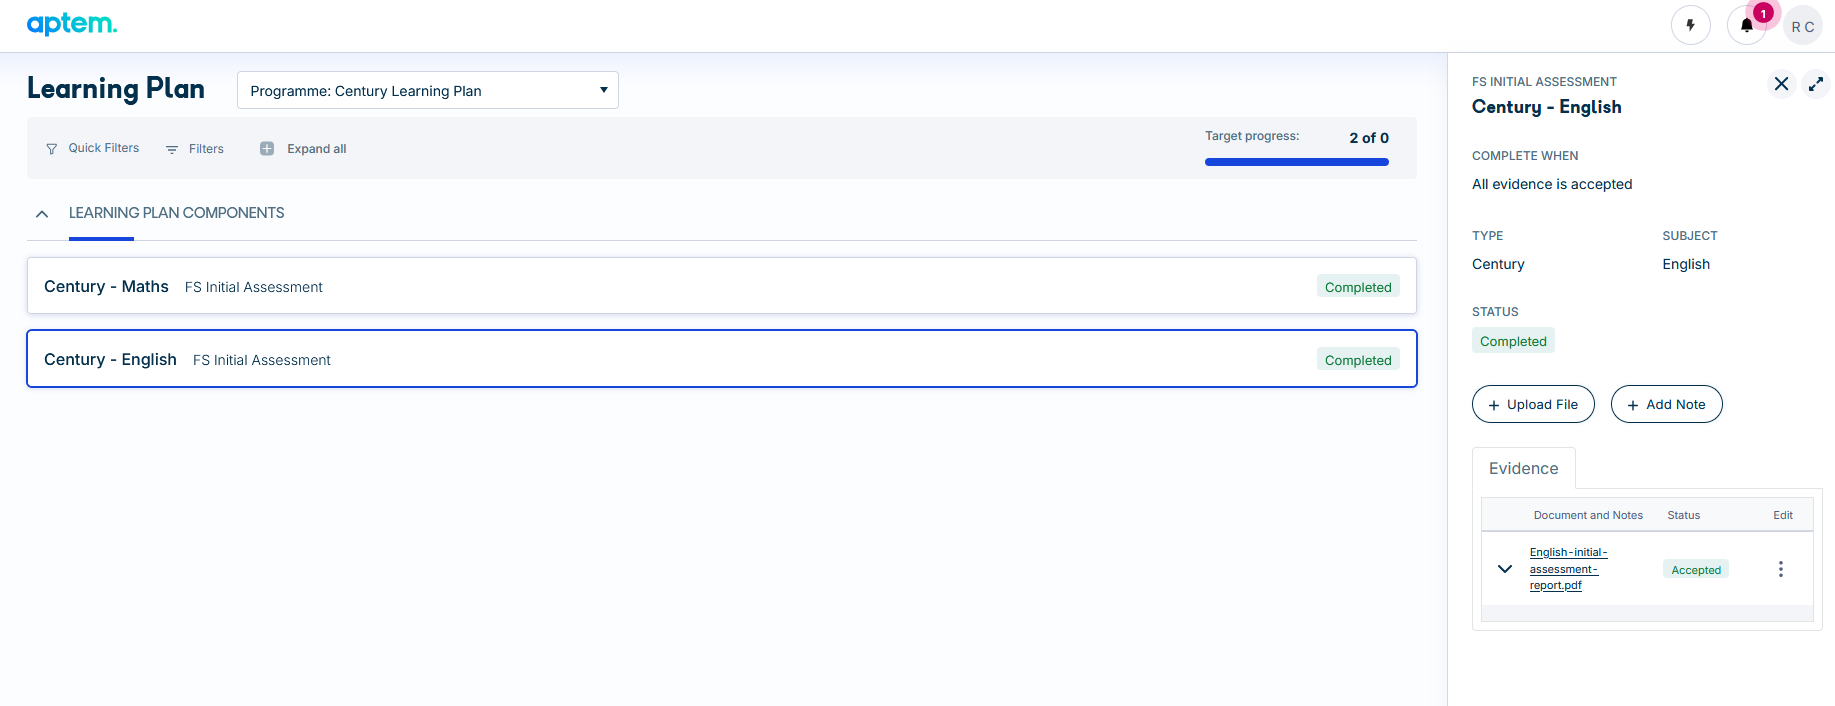Open the RC user avatar menu

1803,26
